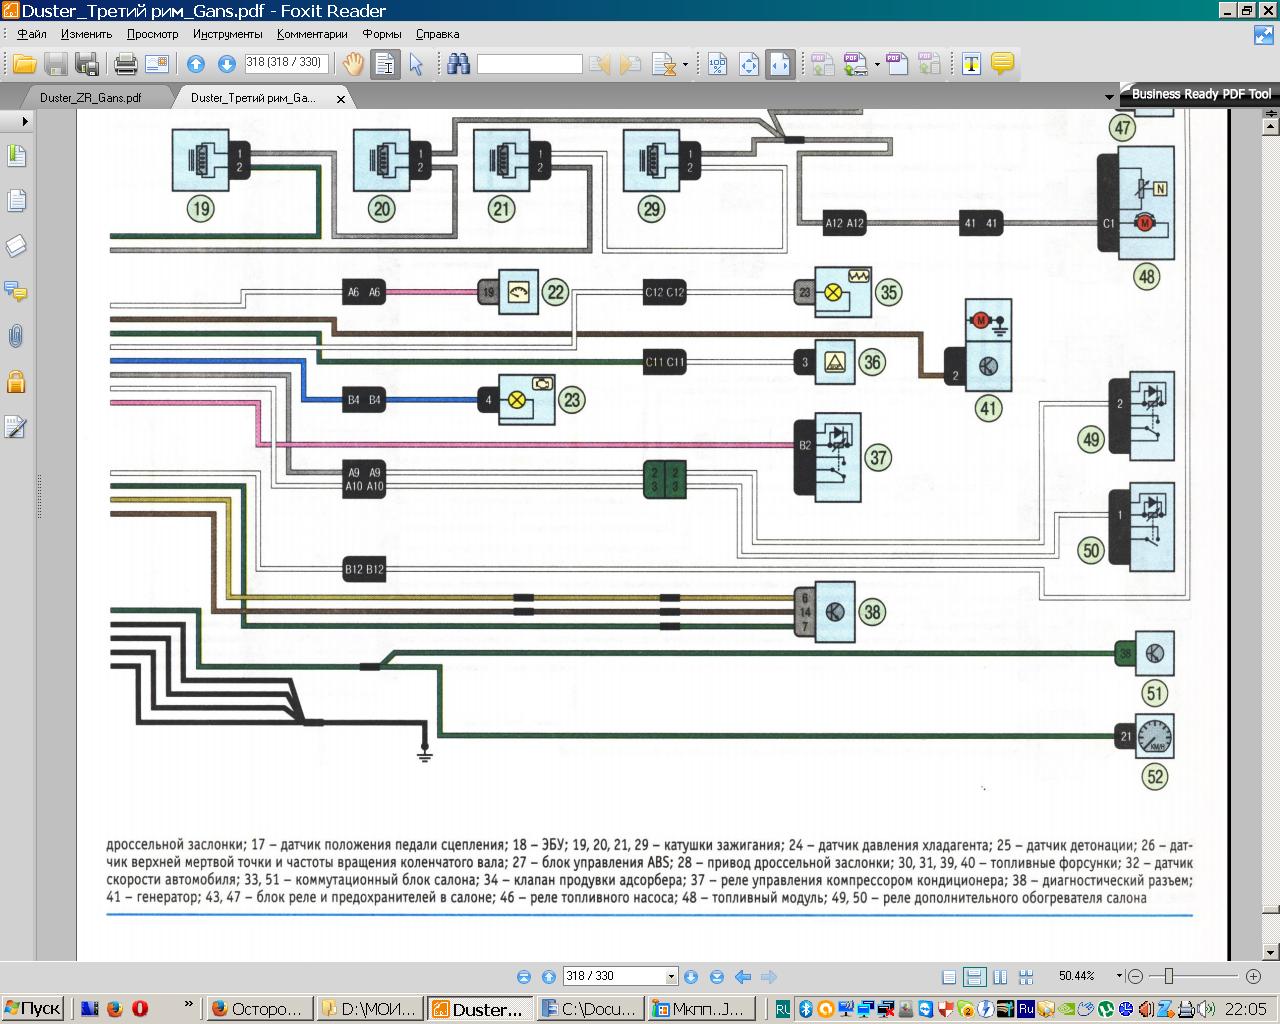Select the Hand tool
The image size is (1280, 1024).
353,65
